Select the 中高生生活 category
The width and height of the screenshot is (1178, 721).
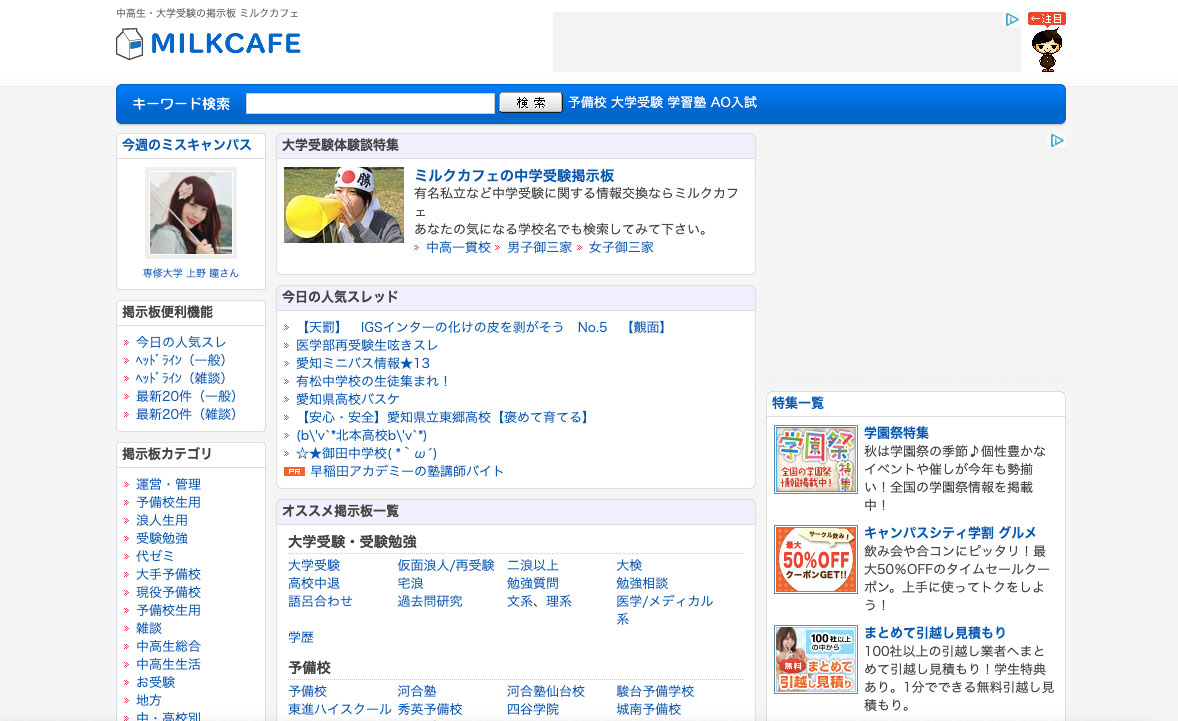tap(168, 665)
